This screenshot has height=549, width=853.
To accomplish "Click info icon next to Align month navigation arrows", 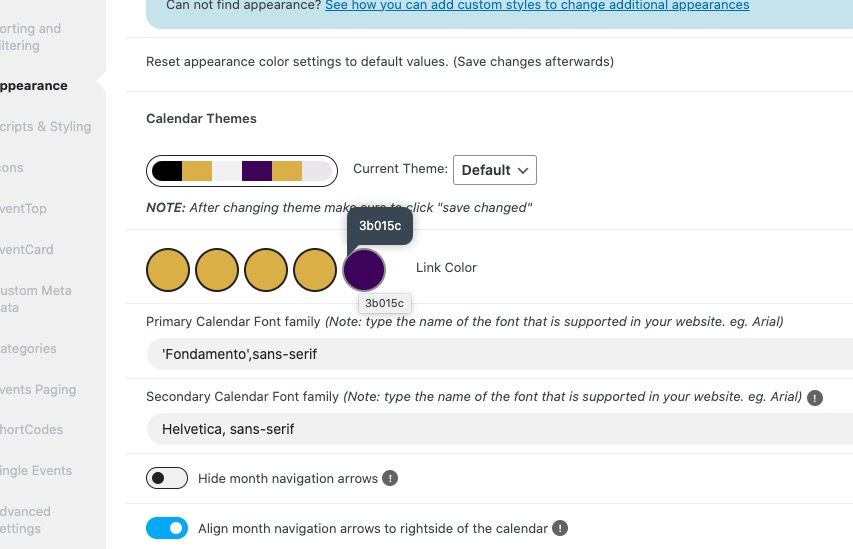I will 560,528.
